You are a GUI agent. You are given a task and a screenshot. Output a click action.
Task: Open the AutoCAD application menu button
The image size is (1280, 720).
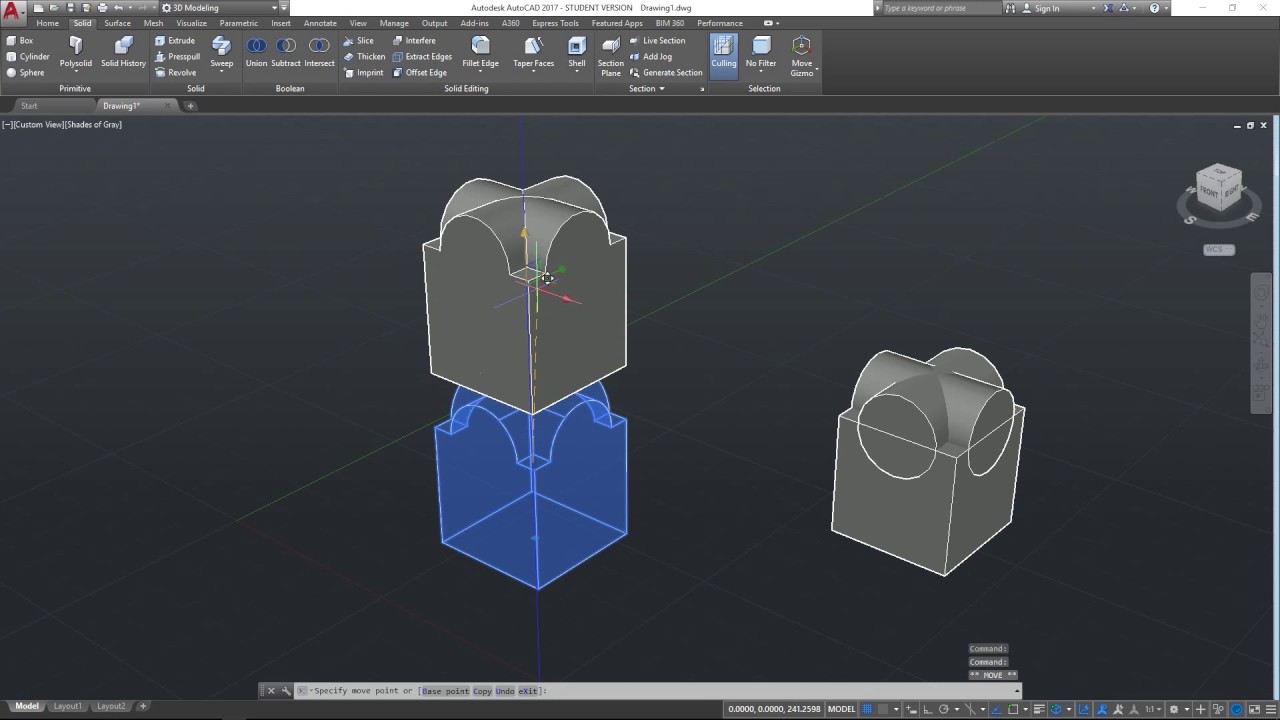click(x=12, y=11)
